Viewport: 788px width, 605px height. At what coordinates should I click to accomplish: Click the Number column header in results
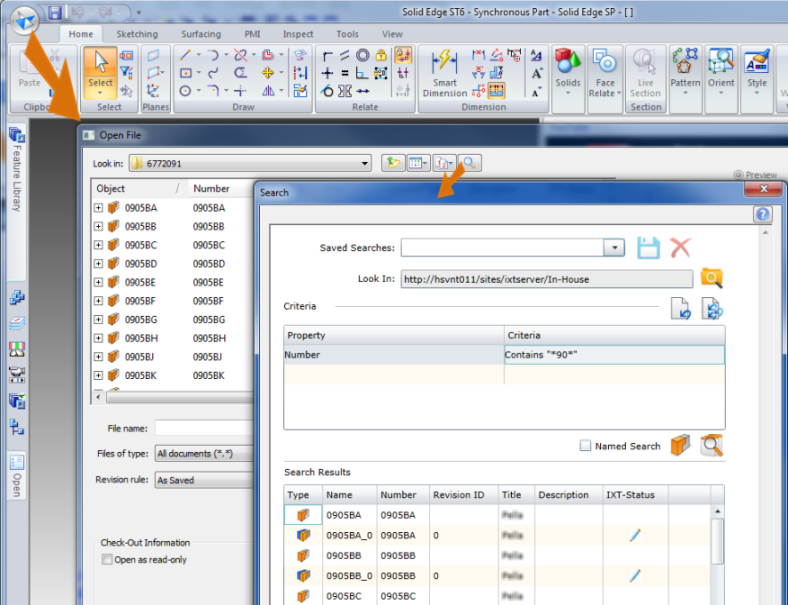coord(398,495)
